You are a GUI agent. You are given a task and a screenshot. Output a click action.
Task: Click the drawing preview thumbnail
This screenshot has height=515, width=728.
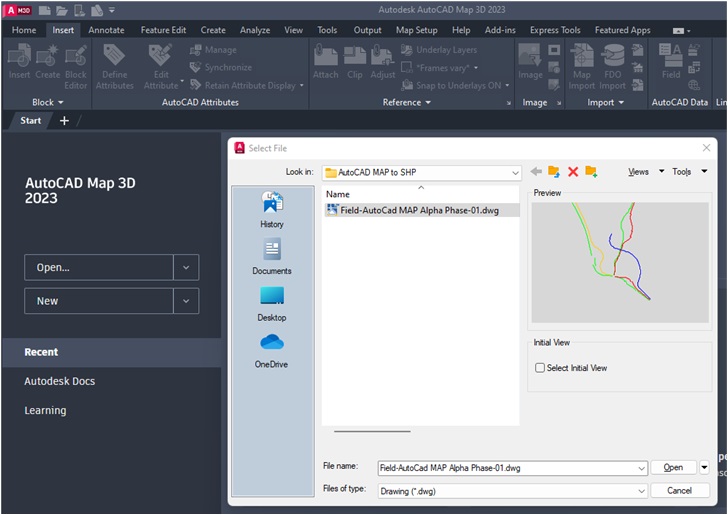click(620, 262)
